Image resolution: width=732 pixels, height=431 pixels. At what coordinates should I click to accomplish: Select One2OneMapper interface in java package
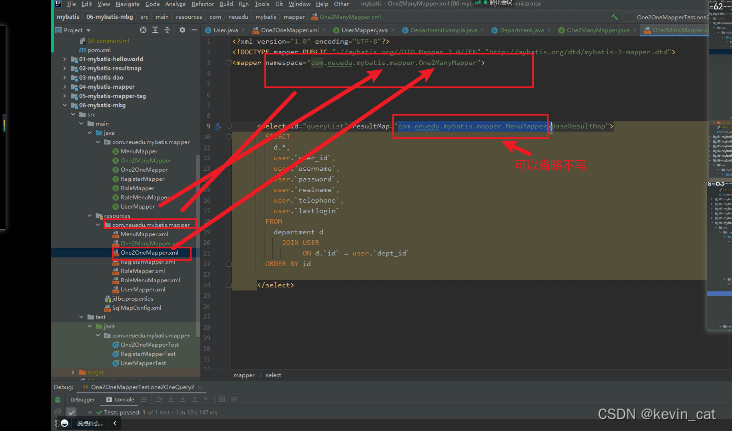[140, 170]
